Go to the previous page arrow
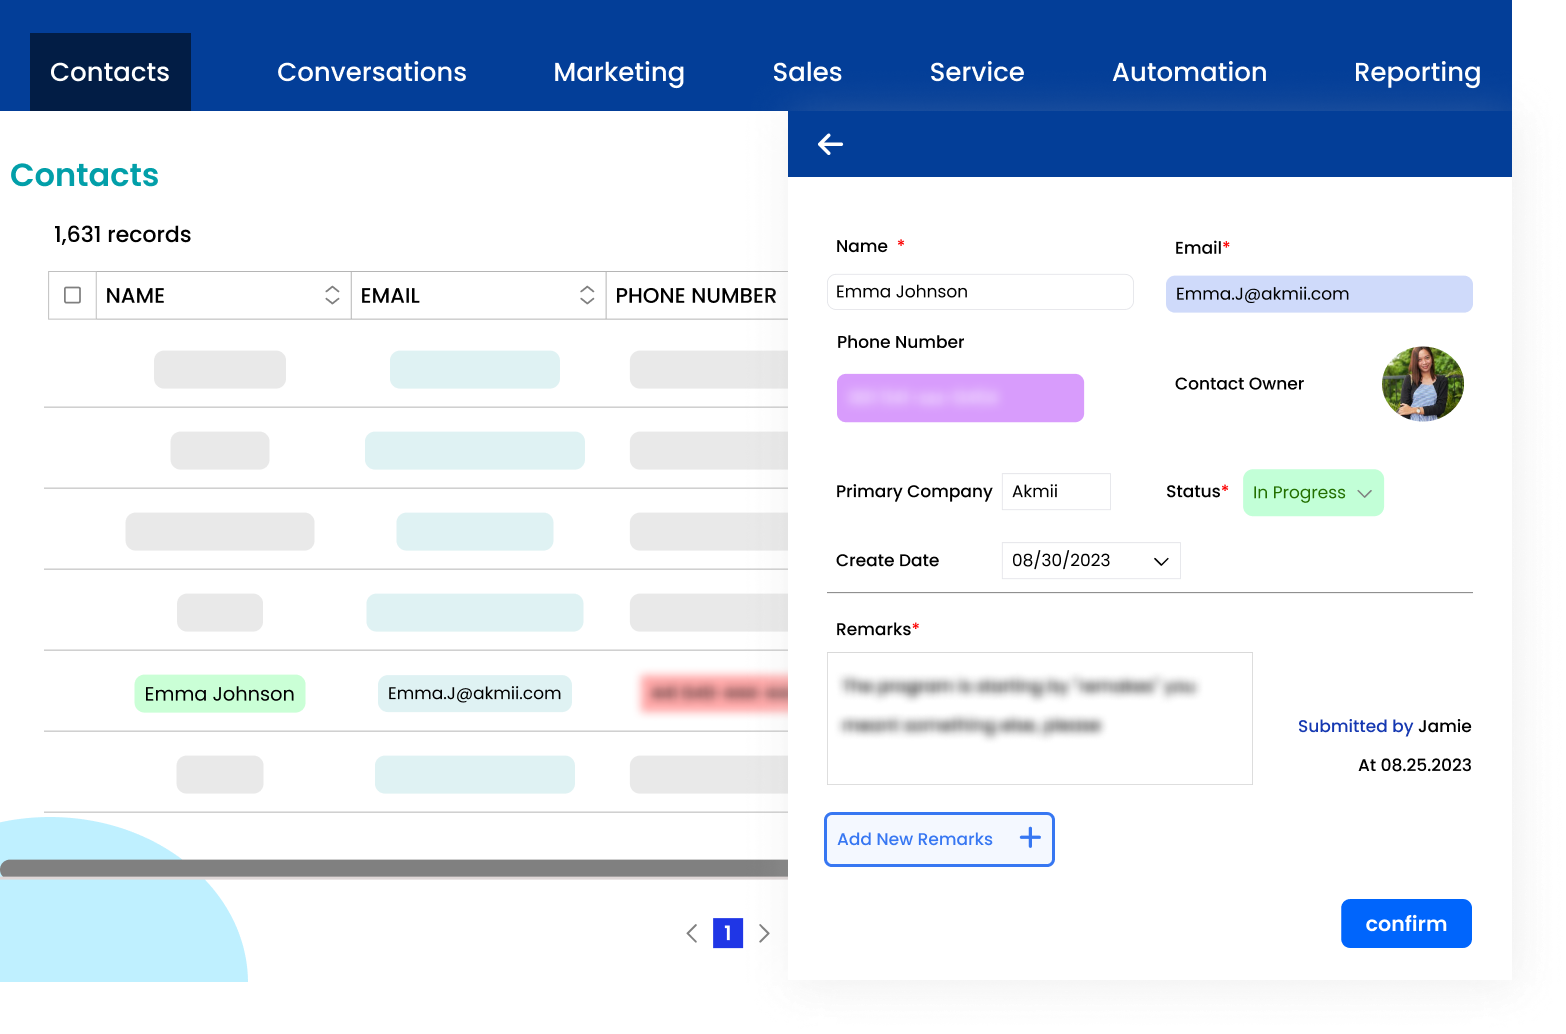 [x=692, y=933]
